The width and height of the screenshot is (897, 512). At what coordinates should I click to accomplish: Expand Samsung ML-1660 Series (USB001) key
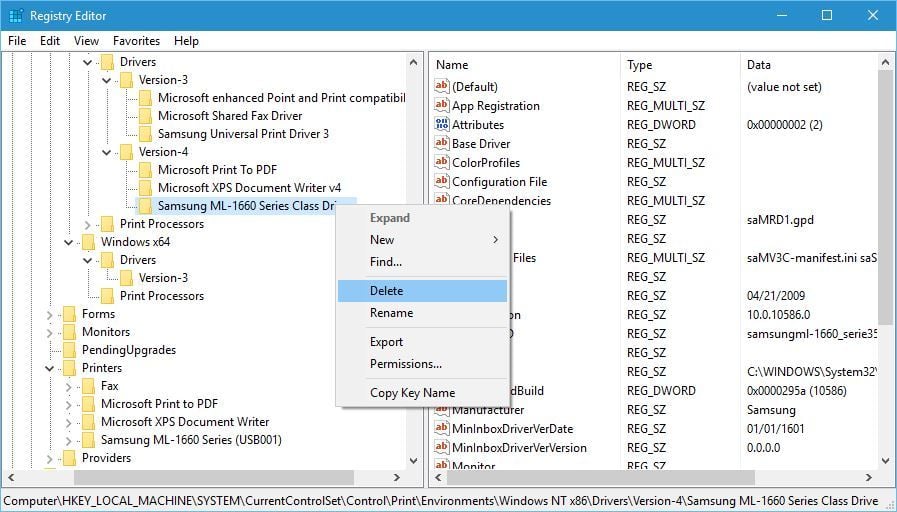coord(69,440)
